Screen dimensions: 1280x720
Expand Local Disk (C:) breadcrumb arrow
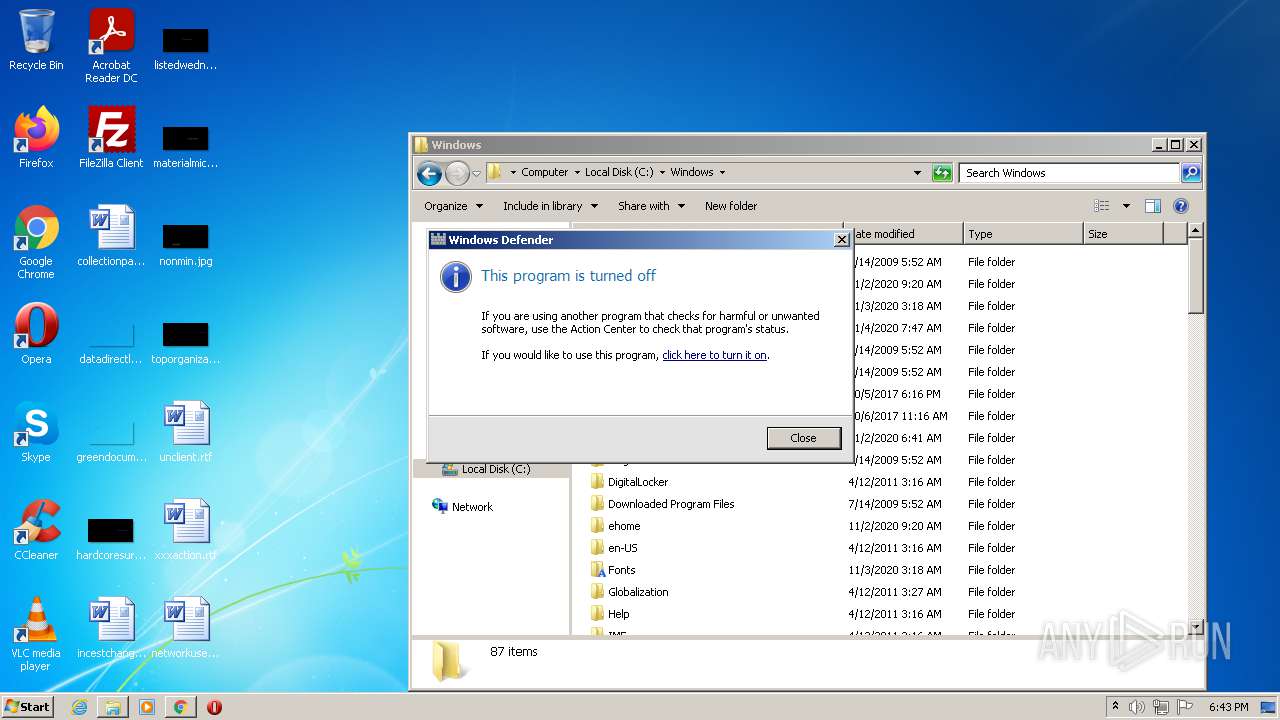tap(662, 173)
